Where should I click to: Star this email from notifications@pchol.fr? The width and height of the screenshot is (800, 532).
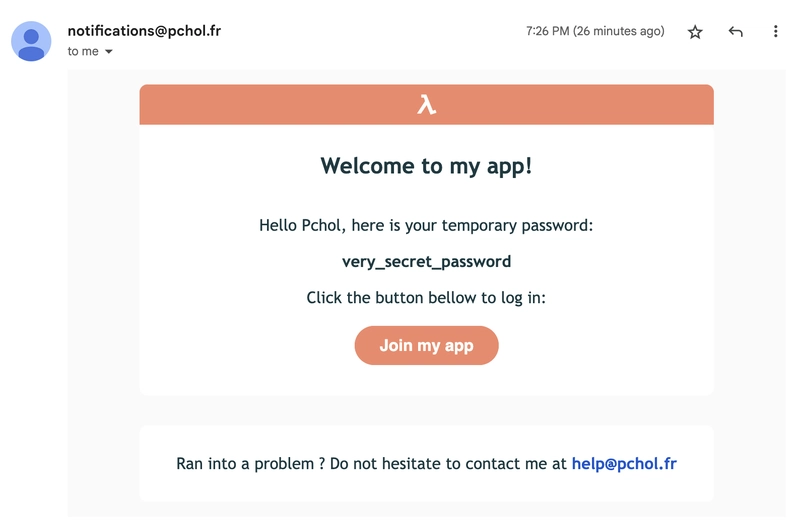click(x=695, y=32)
